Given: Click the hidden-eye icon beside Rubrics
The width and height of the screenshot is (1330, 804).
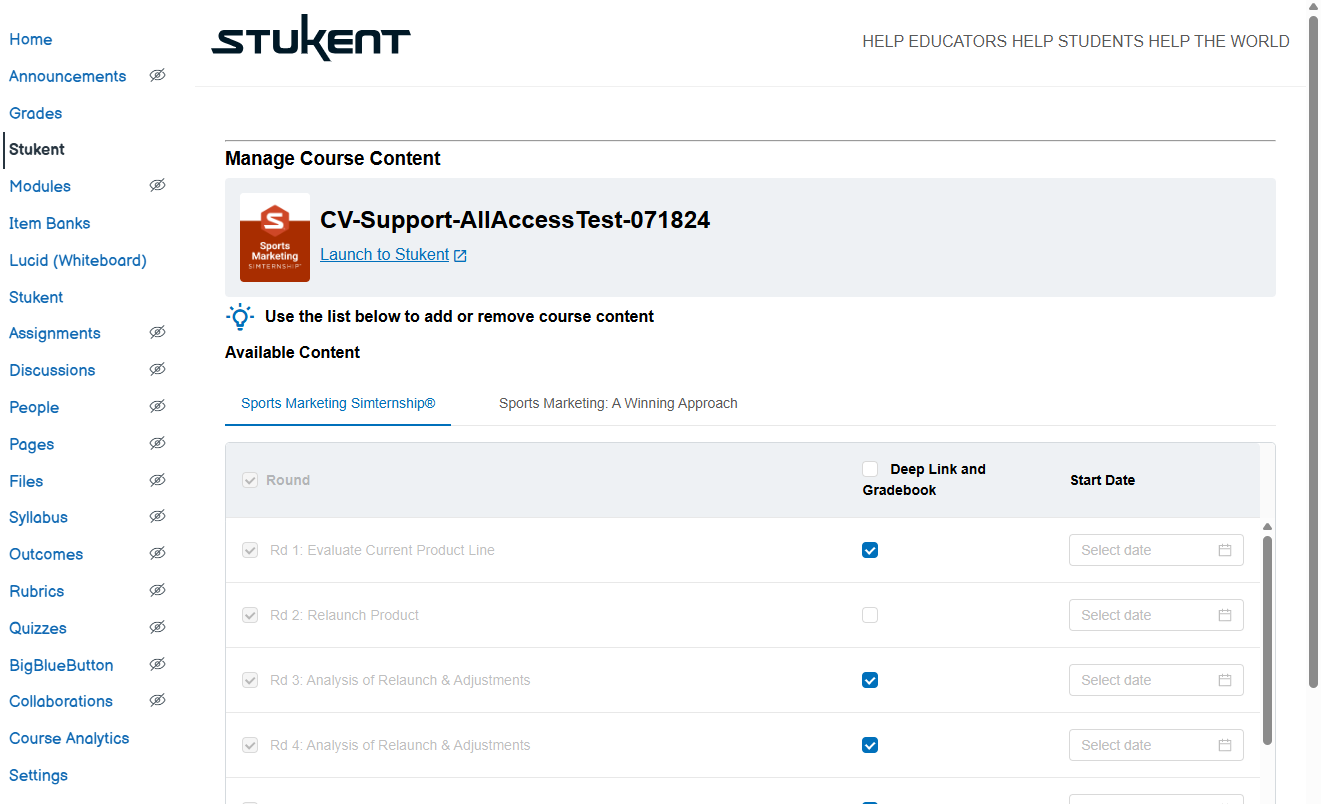Looking at the screenshot, I should pos(157,590).
